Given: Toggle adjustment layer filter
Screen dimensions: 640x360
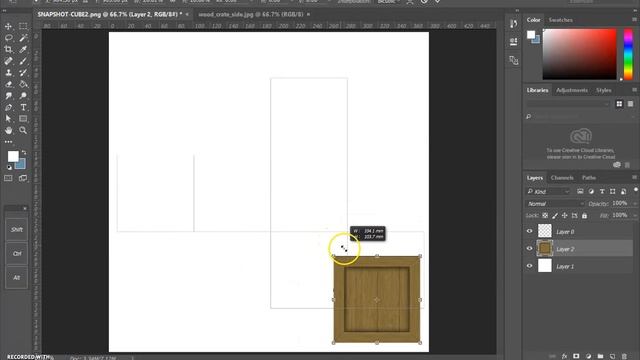Looking at the screenshot, I should [x=591, y=191].
